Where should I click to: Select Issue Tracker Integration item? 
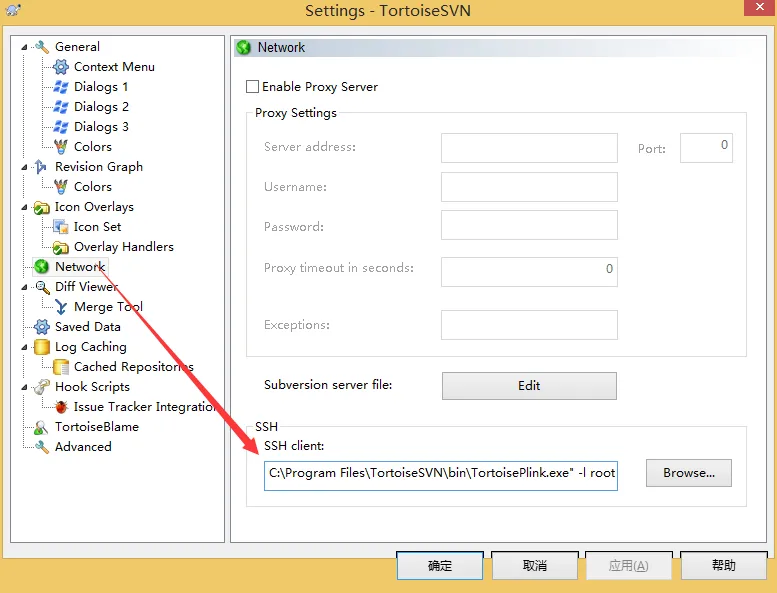145,407
